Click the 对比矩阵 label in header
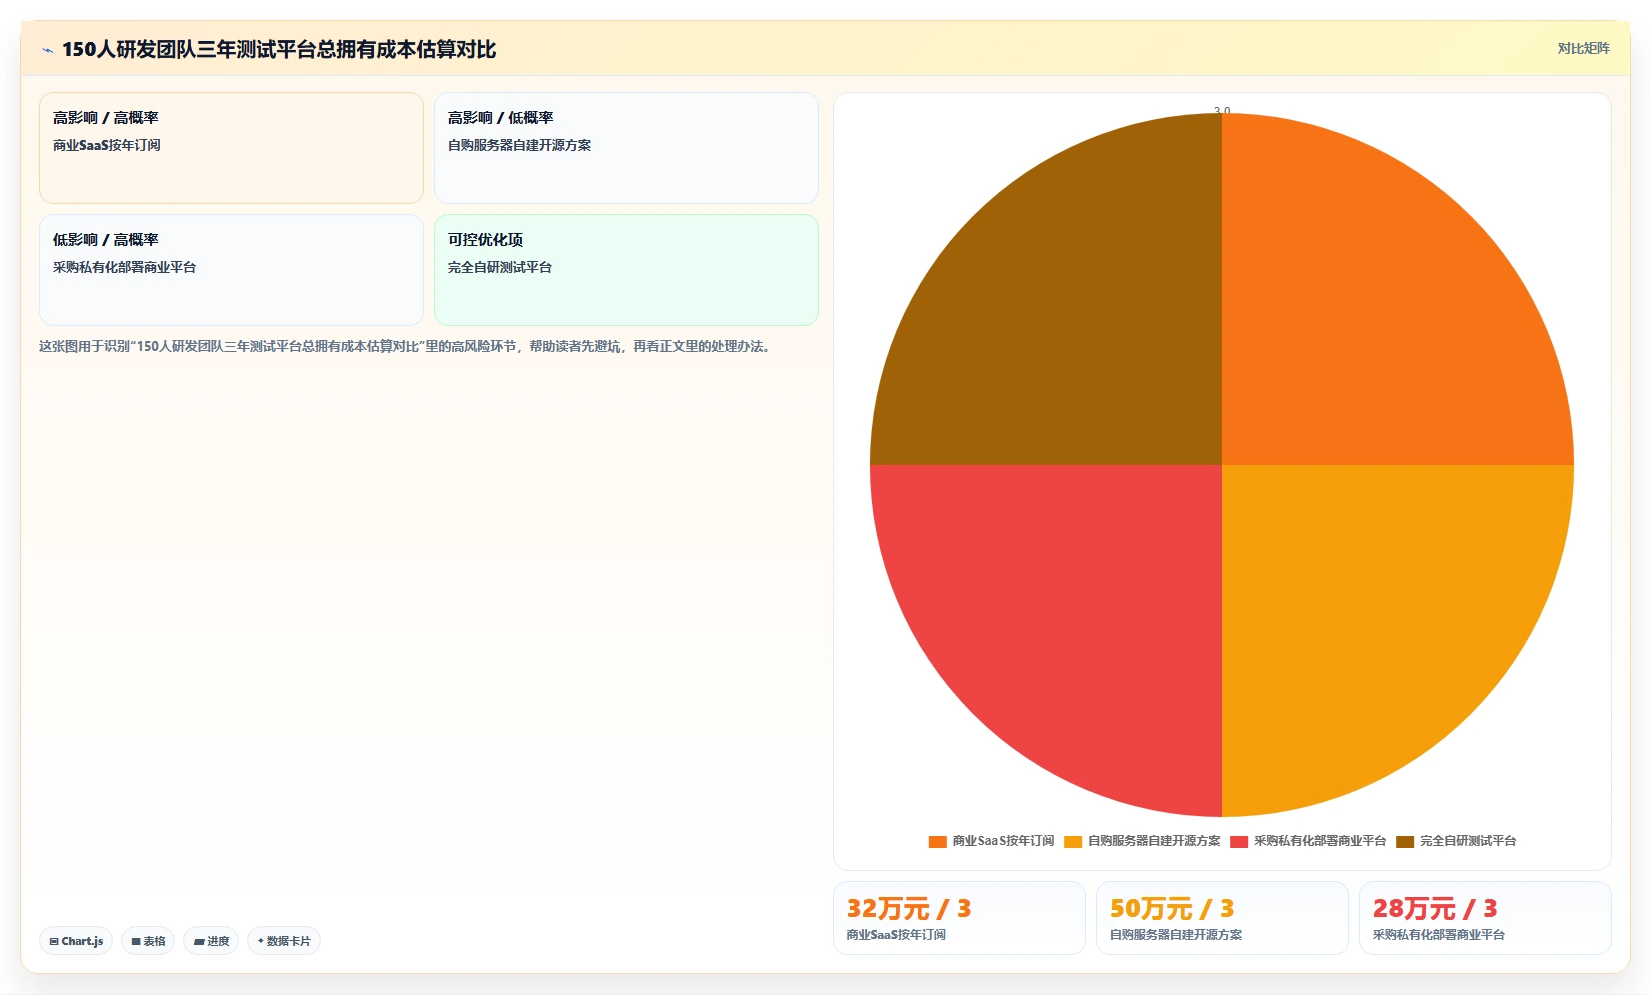 1583,48
